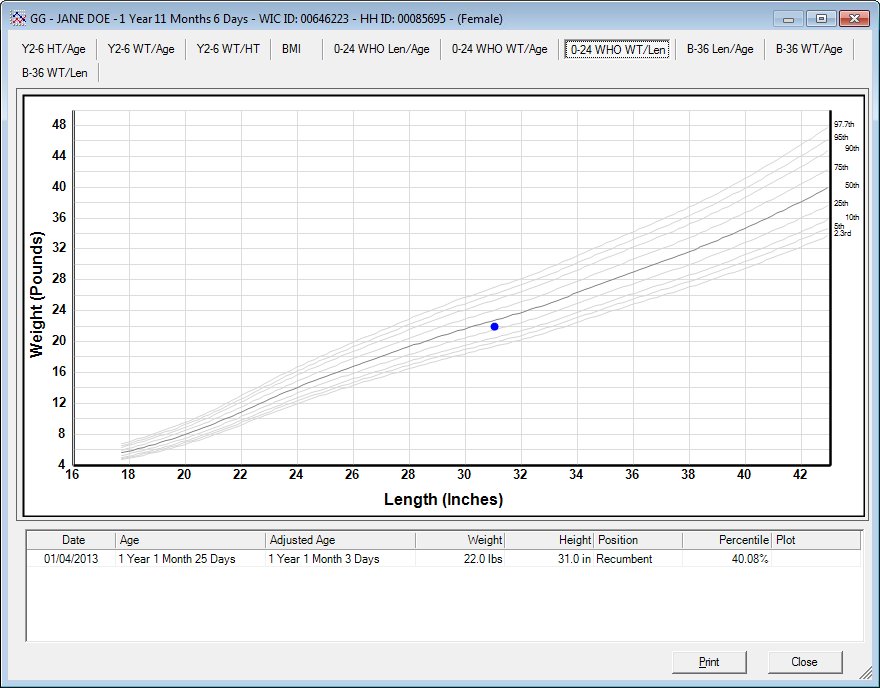Click the 2.3rd percentile curve label

coord(842,233)
